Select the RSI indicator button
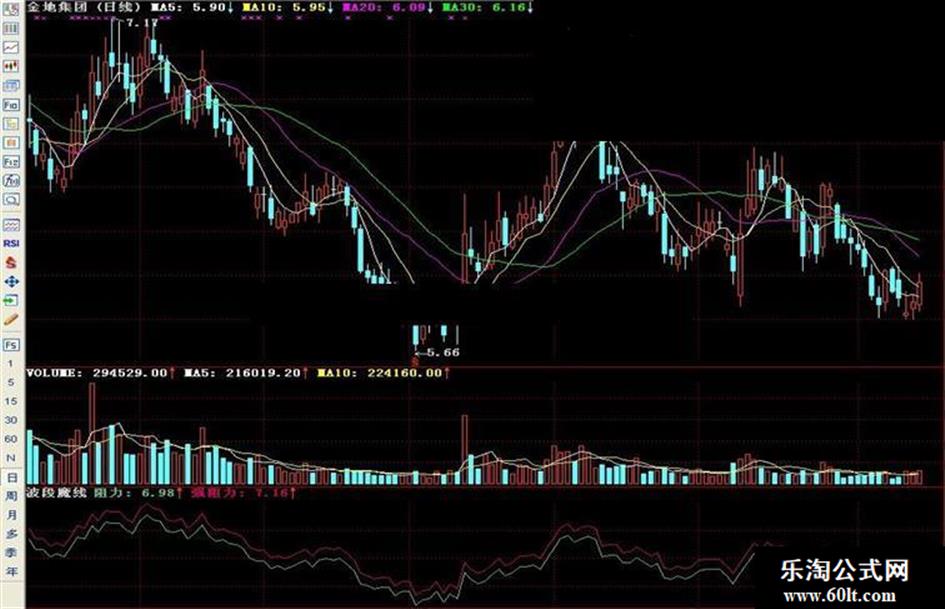Viewport: 945px width, 609px height. click(11, 244)
